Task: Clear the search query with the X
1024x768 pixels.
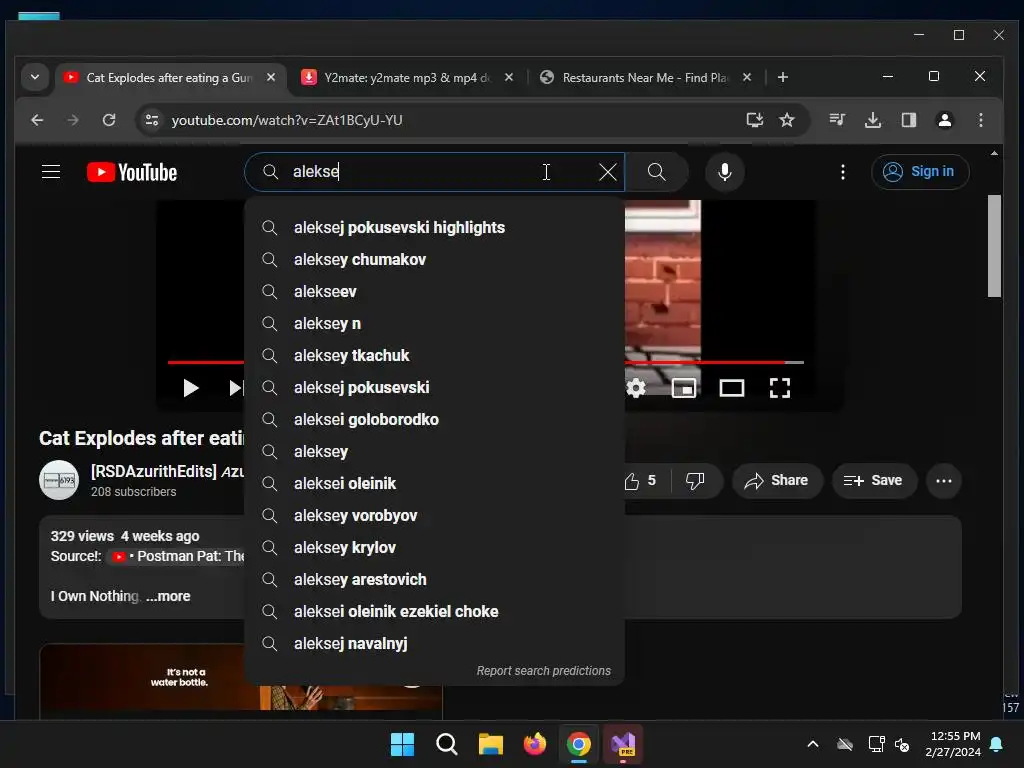Action: (607, 172)
